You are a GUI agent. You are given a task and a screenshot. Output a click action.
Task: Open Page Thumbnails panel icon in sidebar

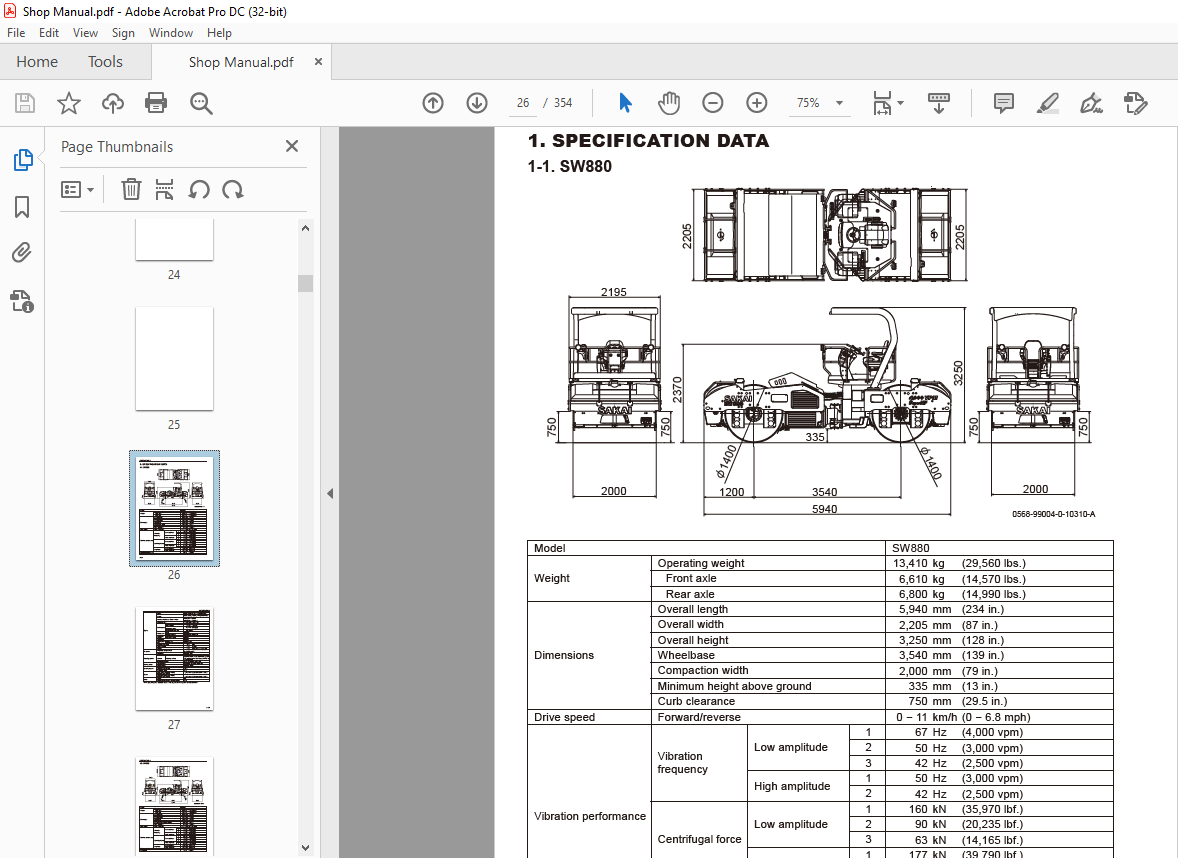coord(23,159)
